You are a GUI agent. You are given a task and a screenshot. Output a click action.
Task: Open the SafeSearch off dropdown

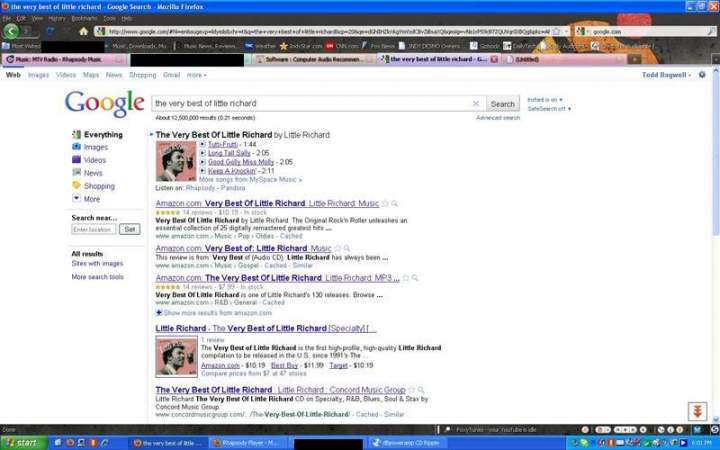(549, 109)
